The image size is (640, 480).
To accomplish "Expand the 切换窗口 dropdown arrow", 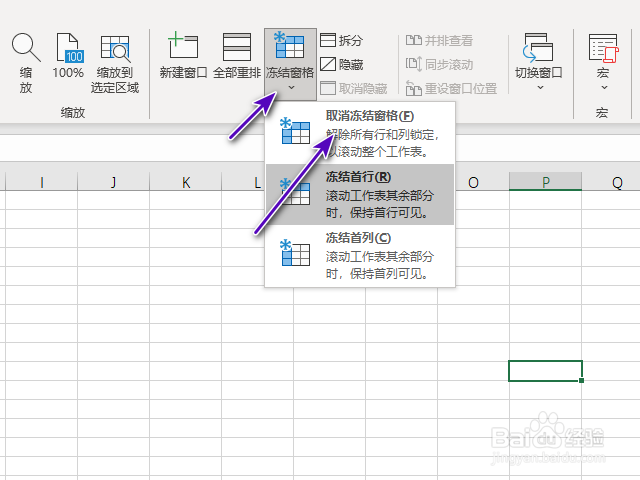I will (540, 87).
